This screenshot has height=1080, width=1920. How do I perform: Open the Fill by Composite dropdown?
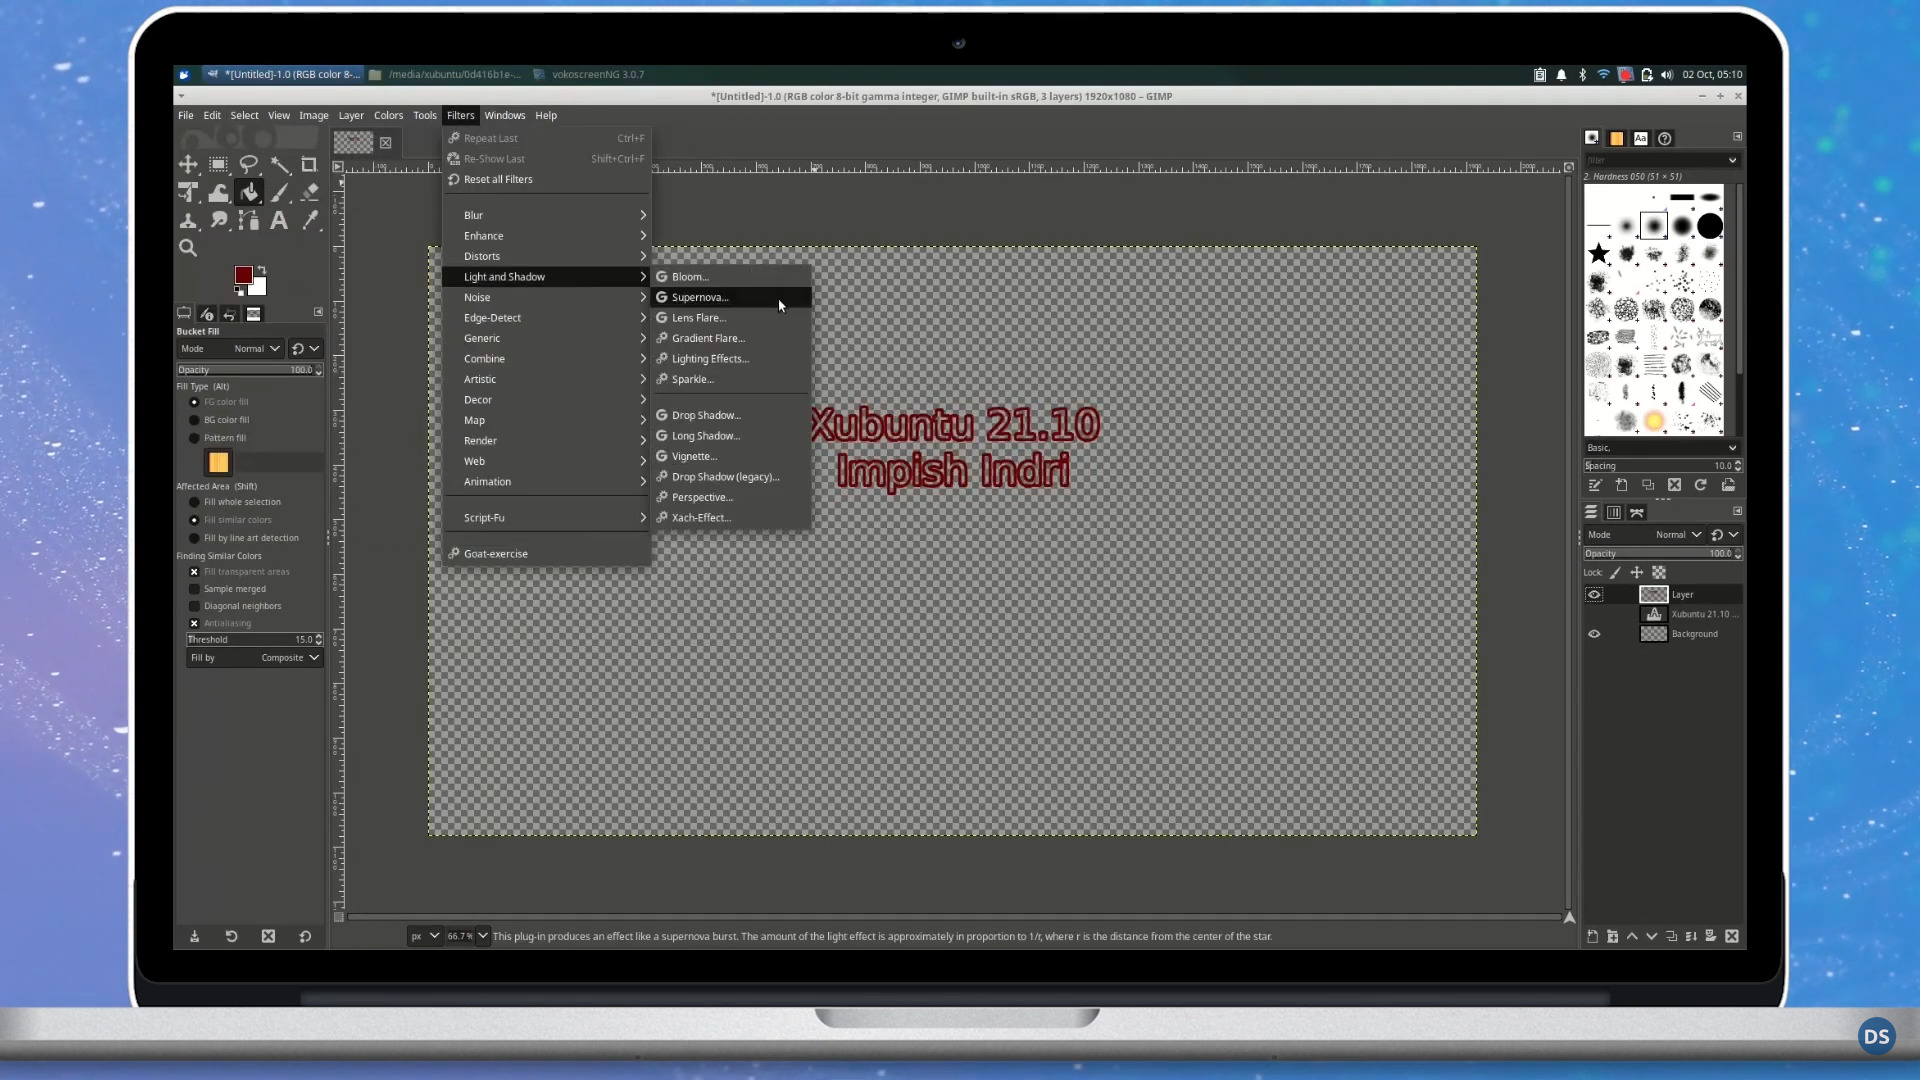coord(254,658)
